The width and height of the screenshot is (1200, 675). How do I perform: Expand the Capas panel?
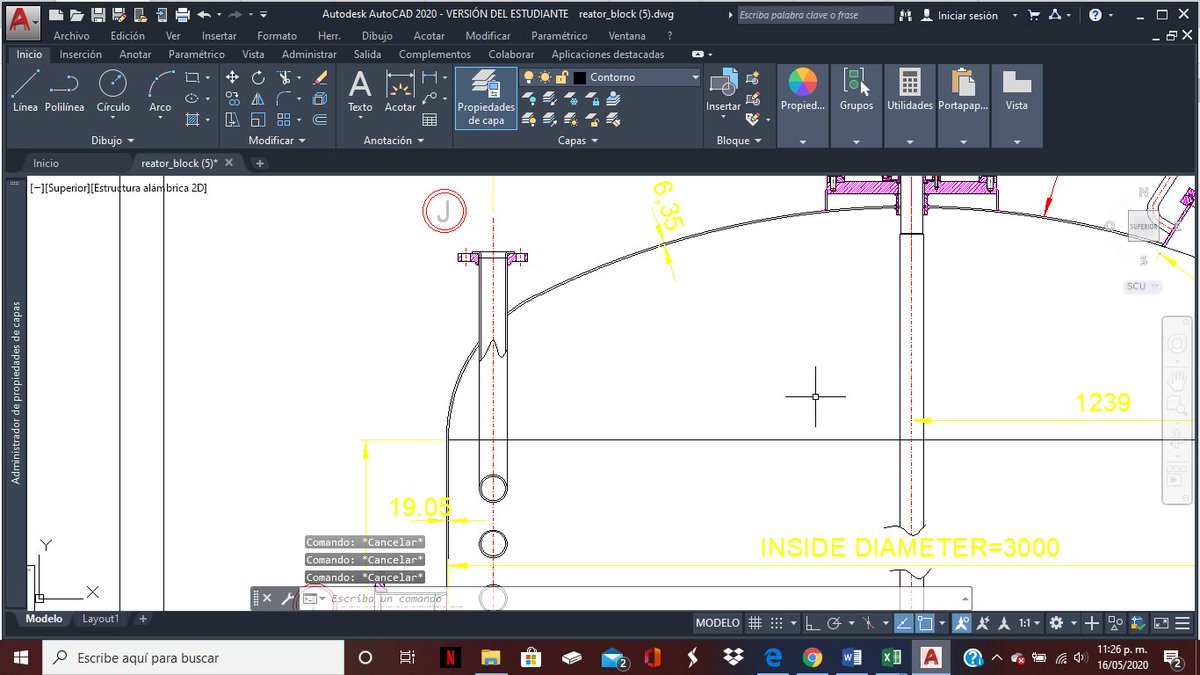click(578, 141)
